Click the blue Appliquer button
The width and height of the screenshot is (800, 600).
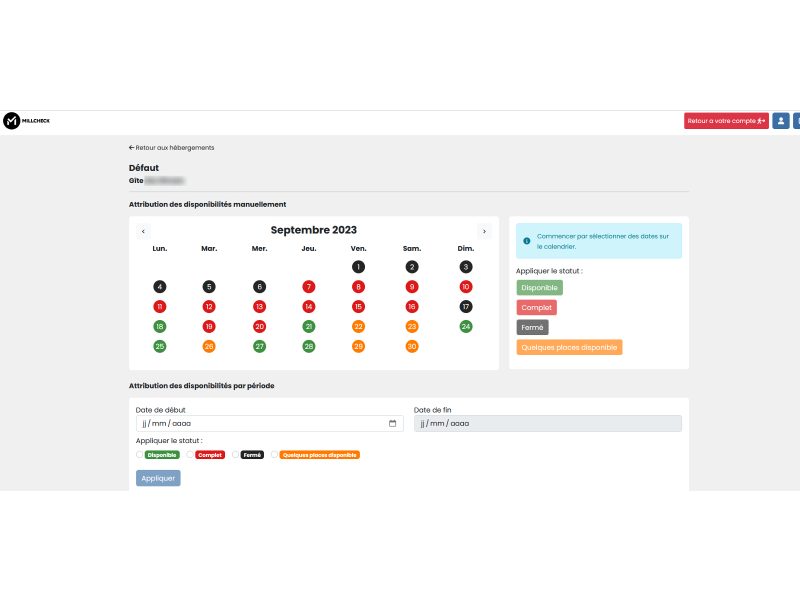(158, 478)
